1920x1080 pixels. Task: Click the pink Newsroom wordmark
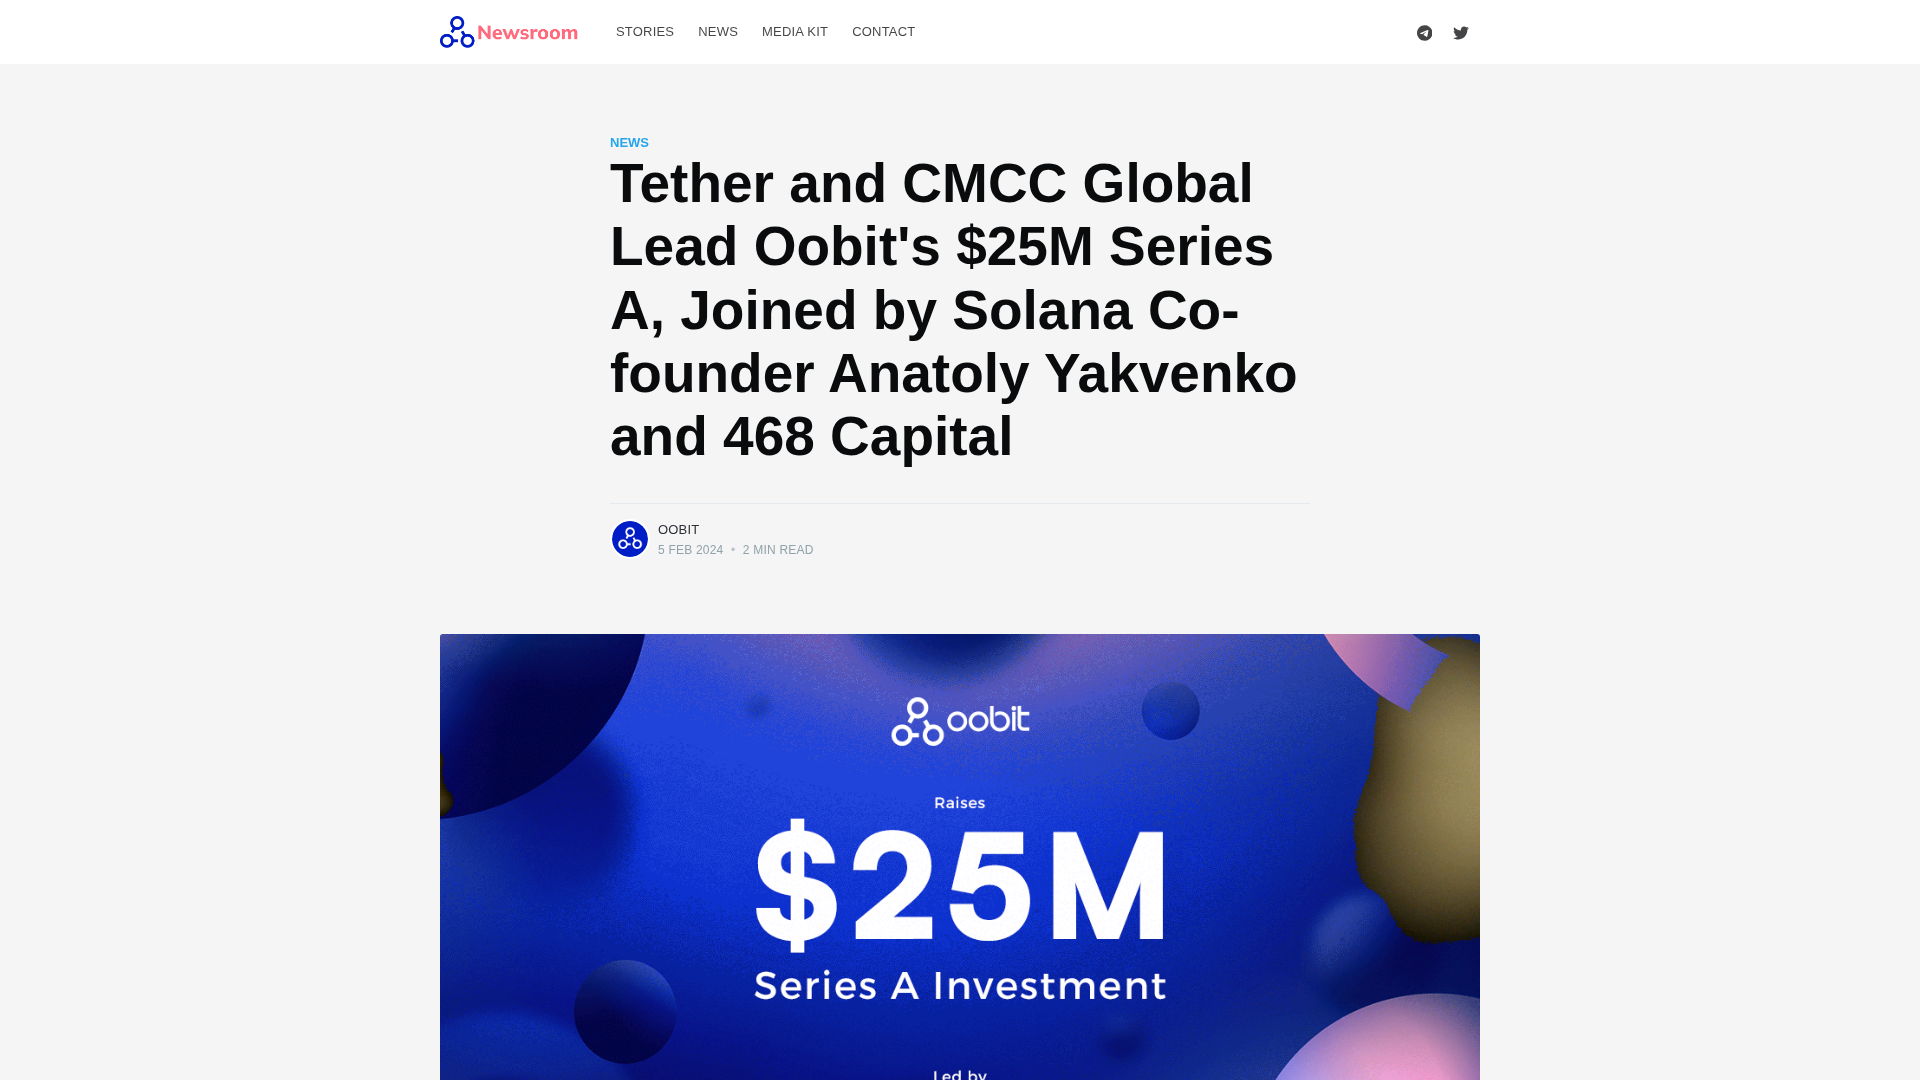tap(527, 33)
